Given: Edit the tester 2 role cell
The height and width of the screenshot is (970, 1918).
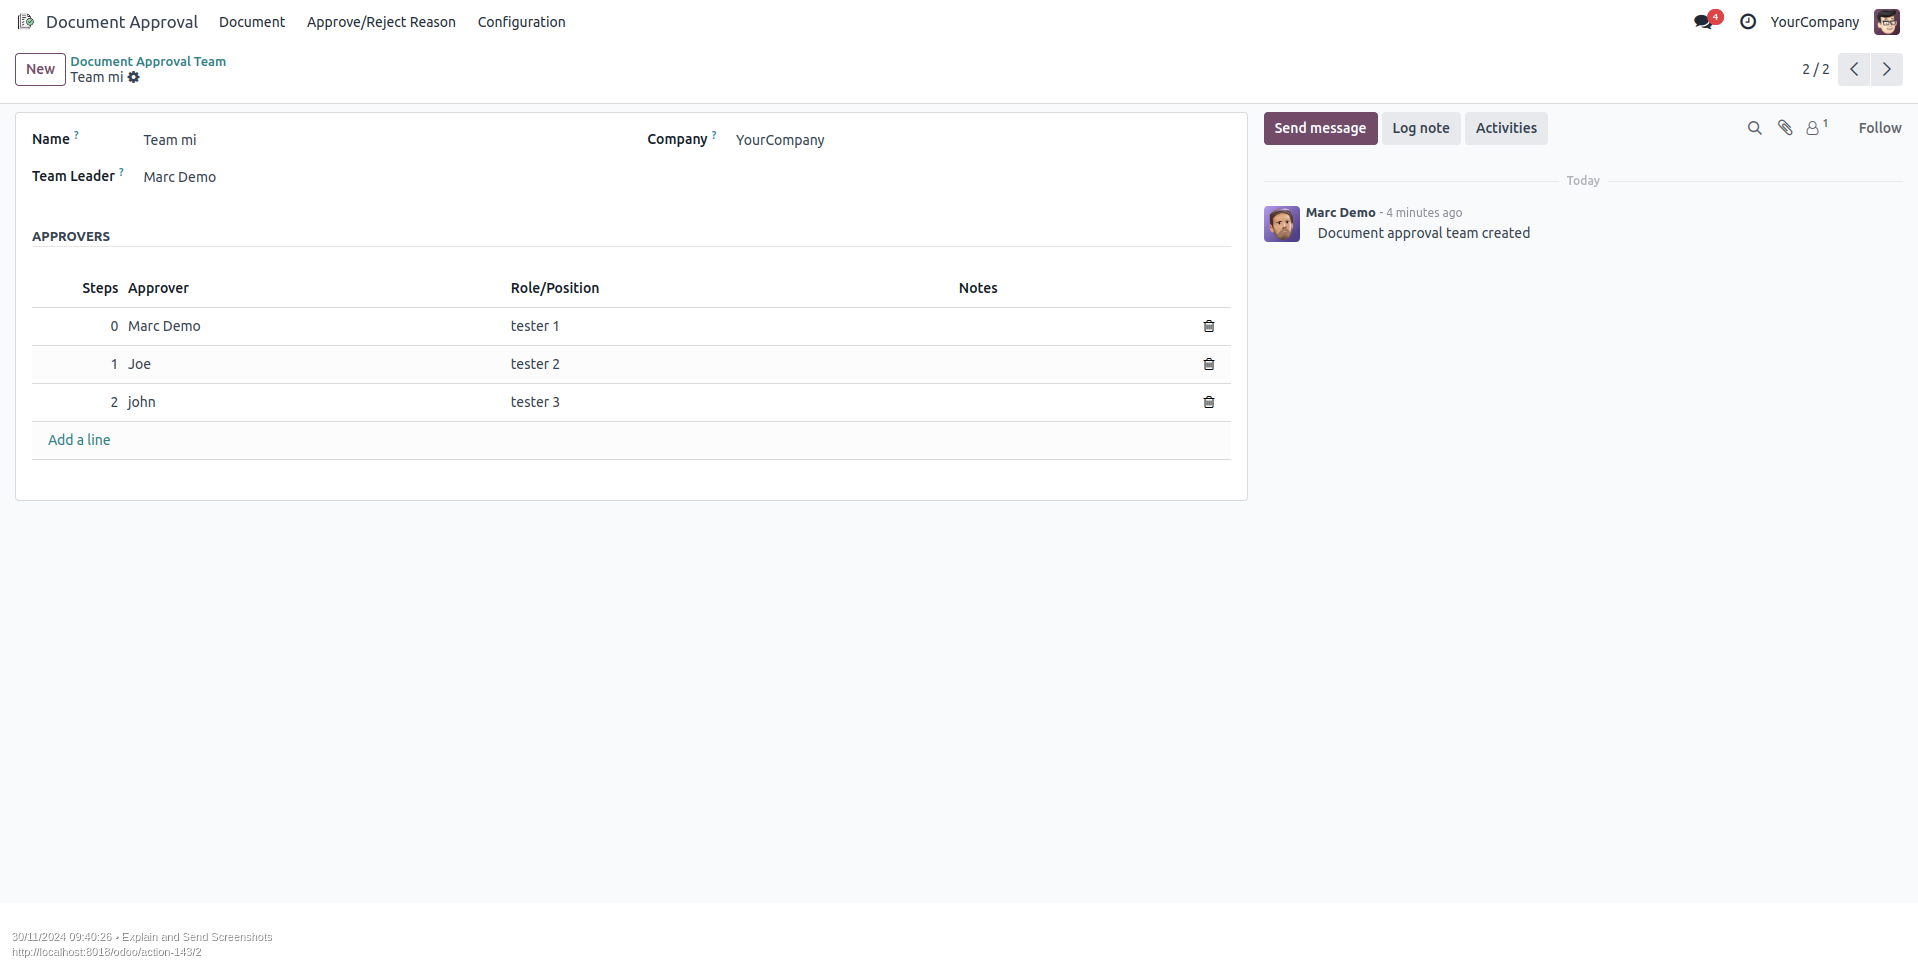Looking at the screenshot, I should pos(730,364).
